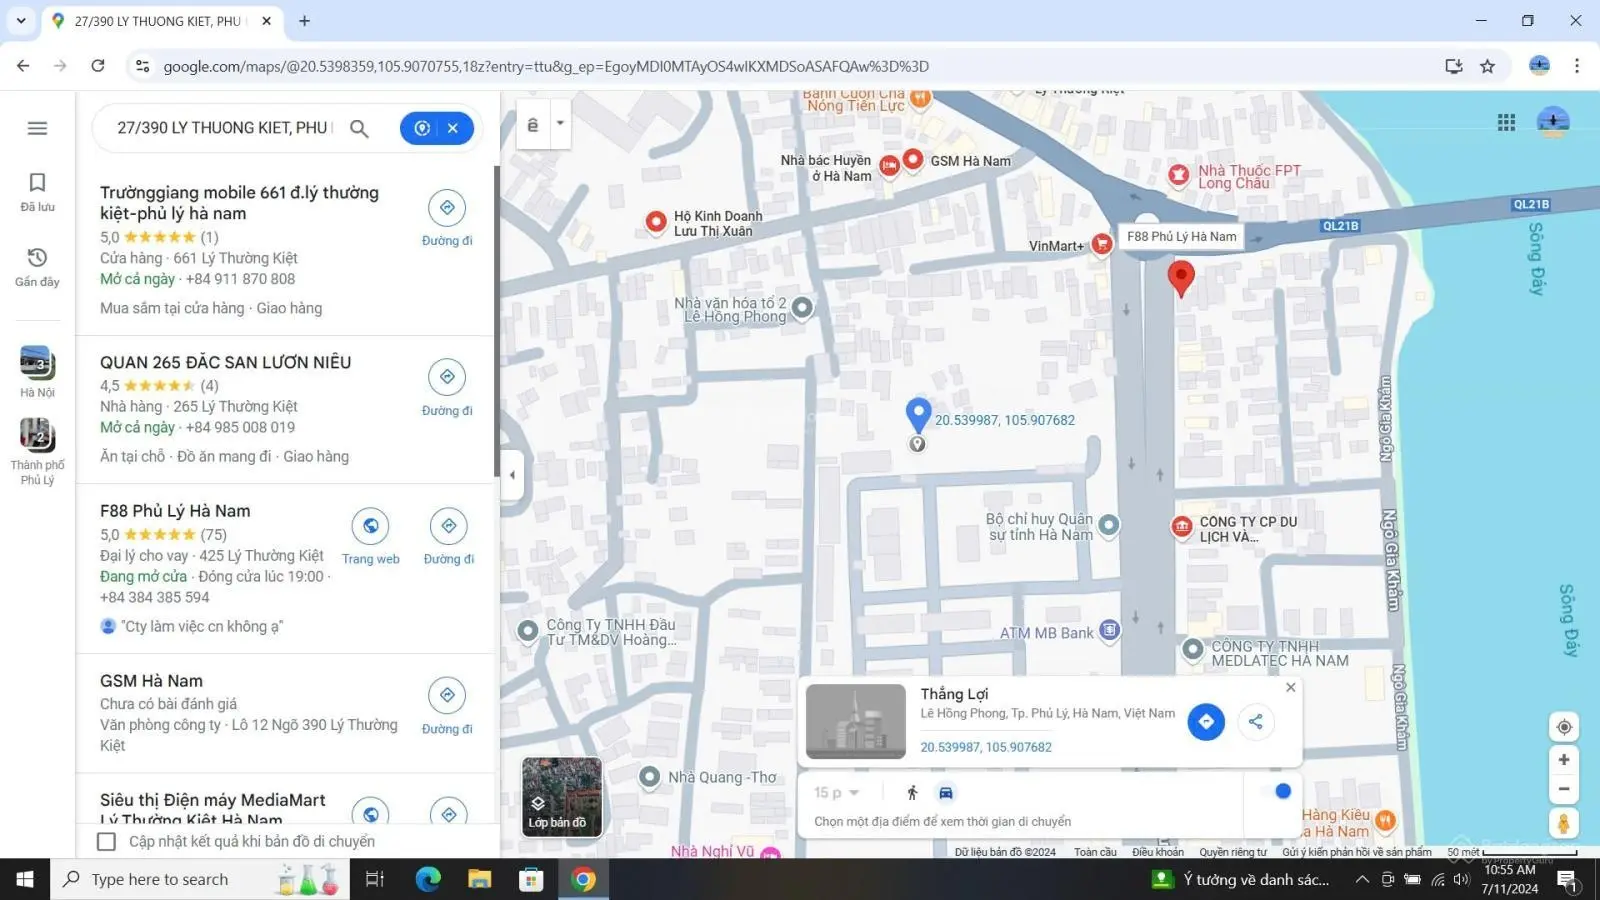Click VinMart+ marker on map
The image size is (1600, 900).
(1102, 244)
